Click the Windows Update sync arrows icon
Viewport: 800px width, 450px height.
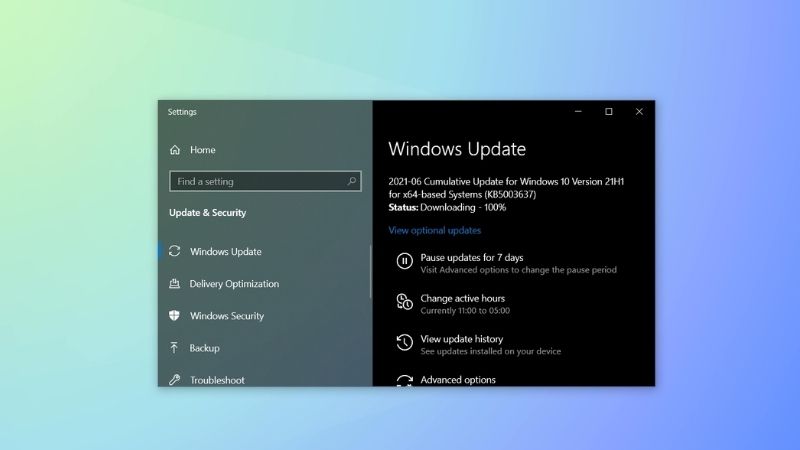point(174,251)
